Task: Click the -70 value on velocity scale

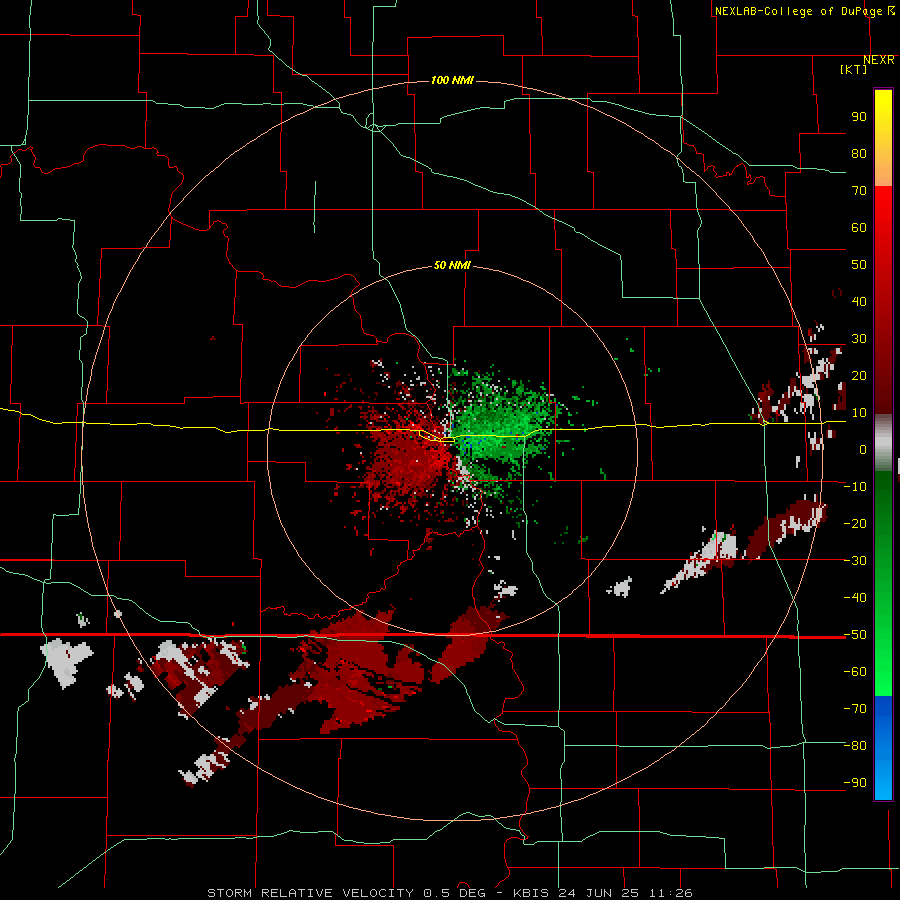Action: [855, 709]
